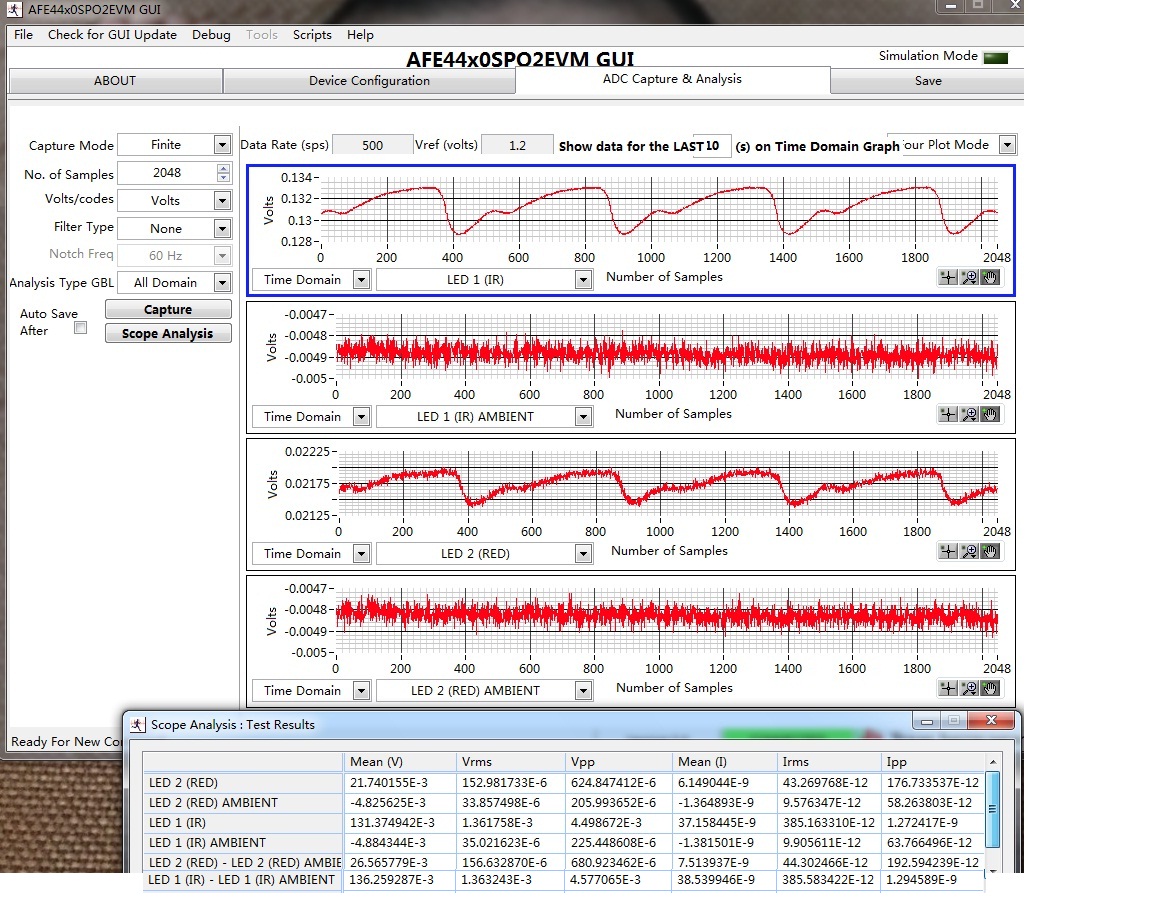Open Time Domain dropdown for LED 2 (RED) graph
The height and width of the screenshot is (910, 1155).
tap(361, 554)
